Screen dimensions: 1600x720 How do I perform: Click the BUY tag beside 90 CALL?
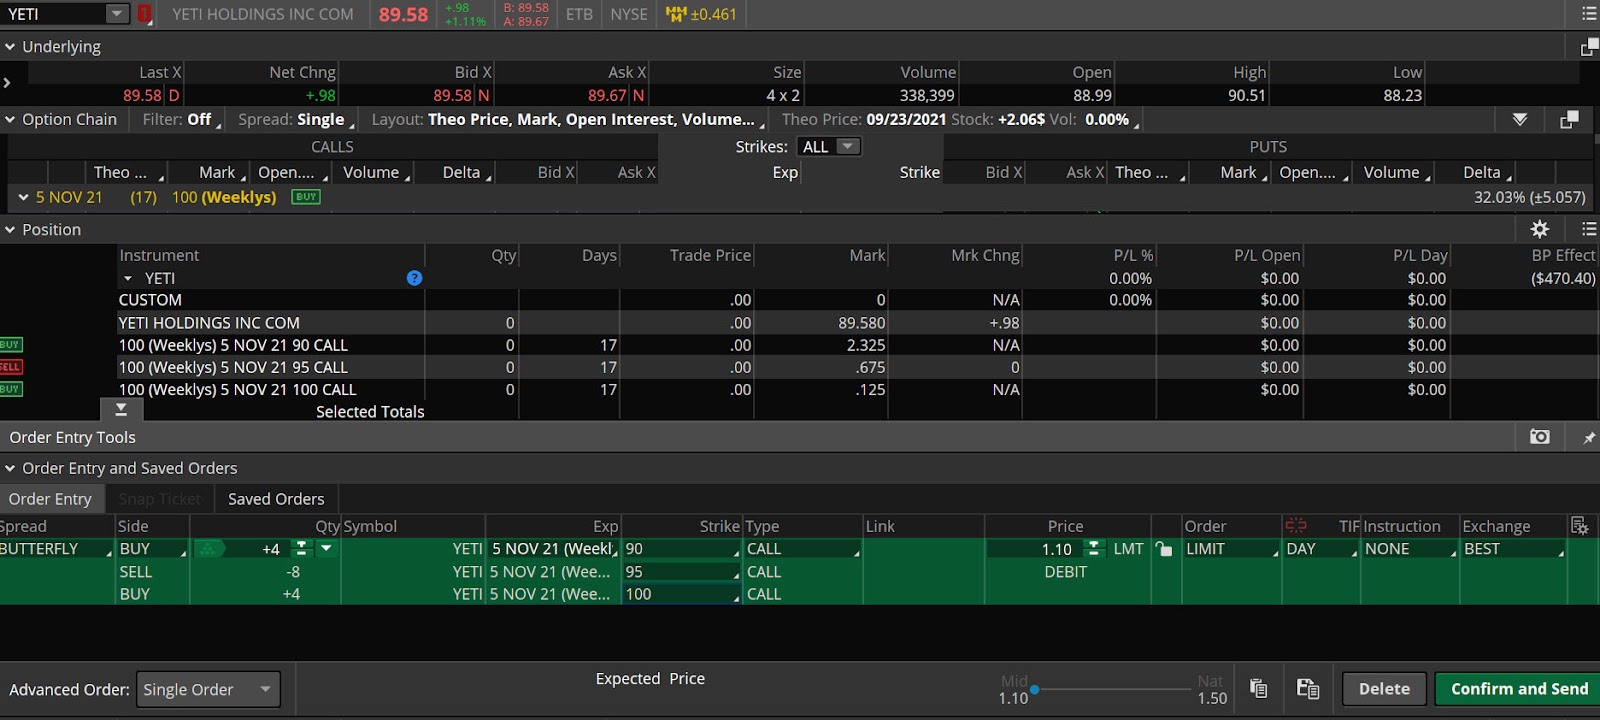(x=10, y=344)
